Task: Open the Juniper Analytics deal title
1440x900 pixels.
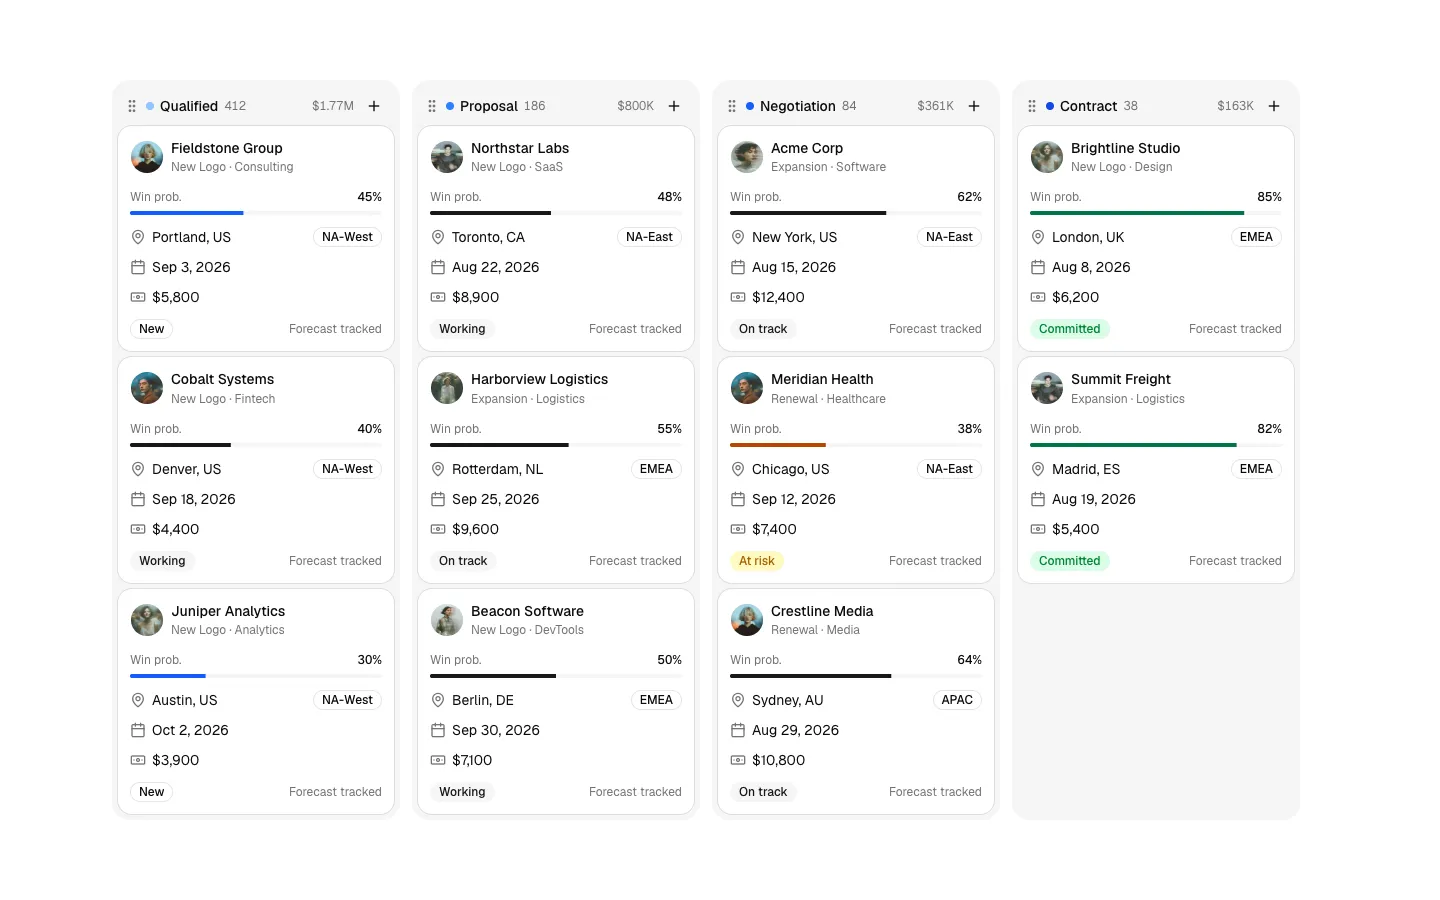Action: pyautogui.click(x=228, y=611)
